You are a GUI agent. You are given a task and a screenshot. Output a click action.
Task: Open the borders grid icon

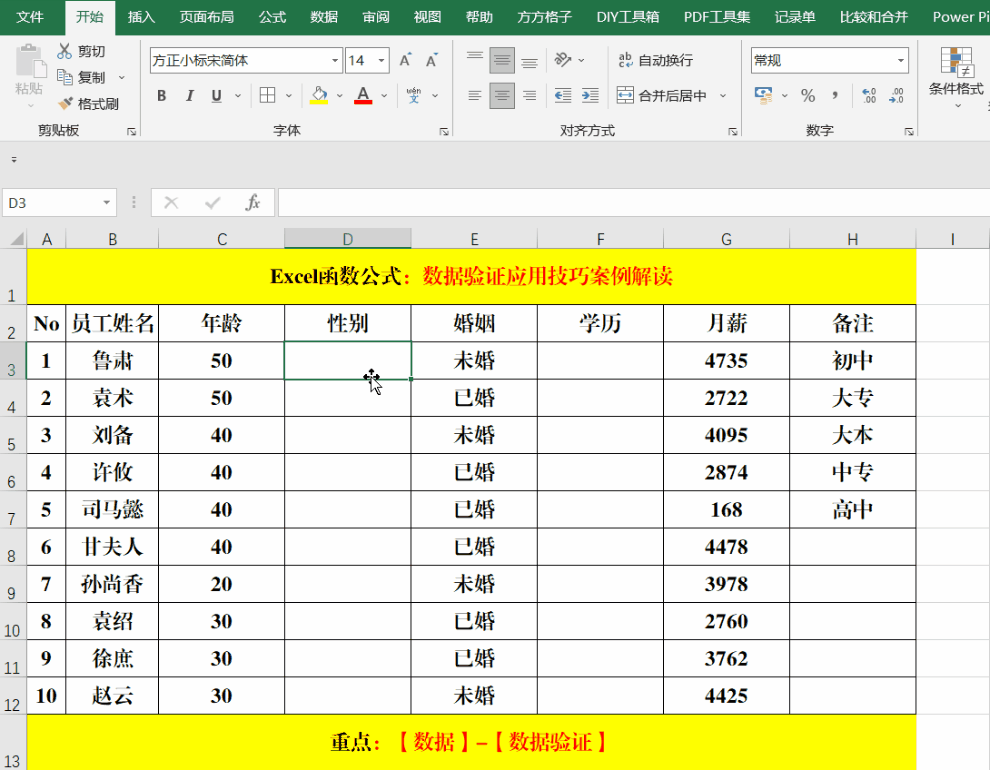(x=268, y=95)
